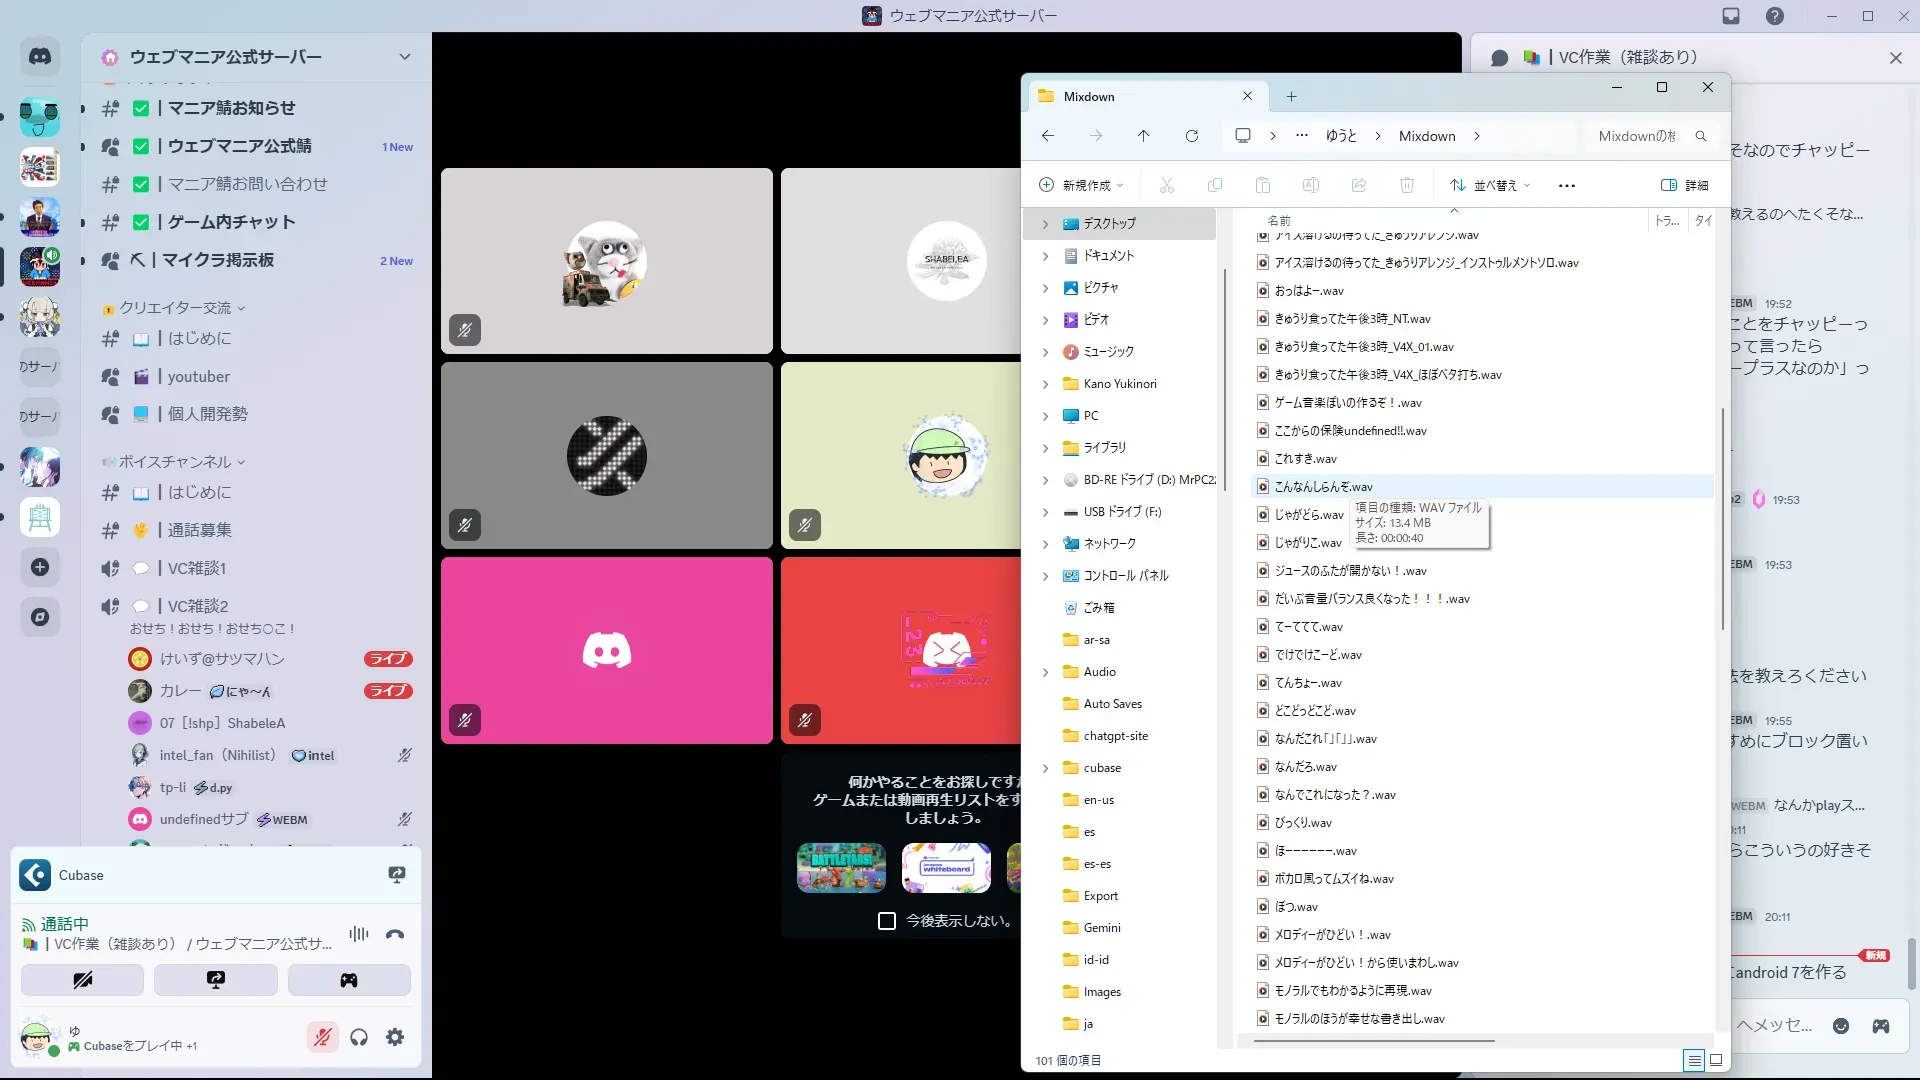The image size is (1920, 1080).
Task: Click the Explorer vertical scrollbar
Action: [1722, 520]
